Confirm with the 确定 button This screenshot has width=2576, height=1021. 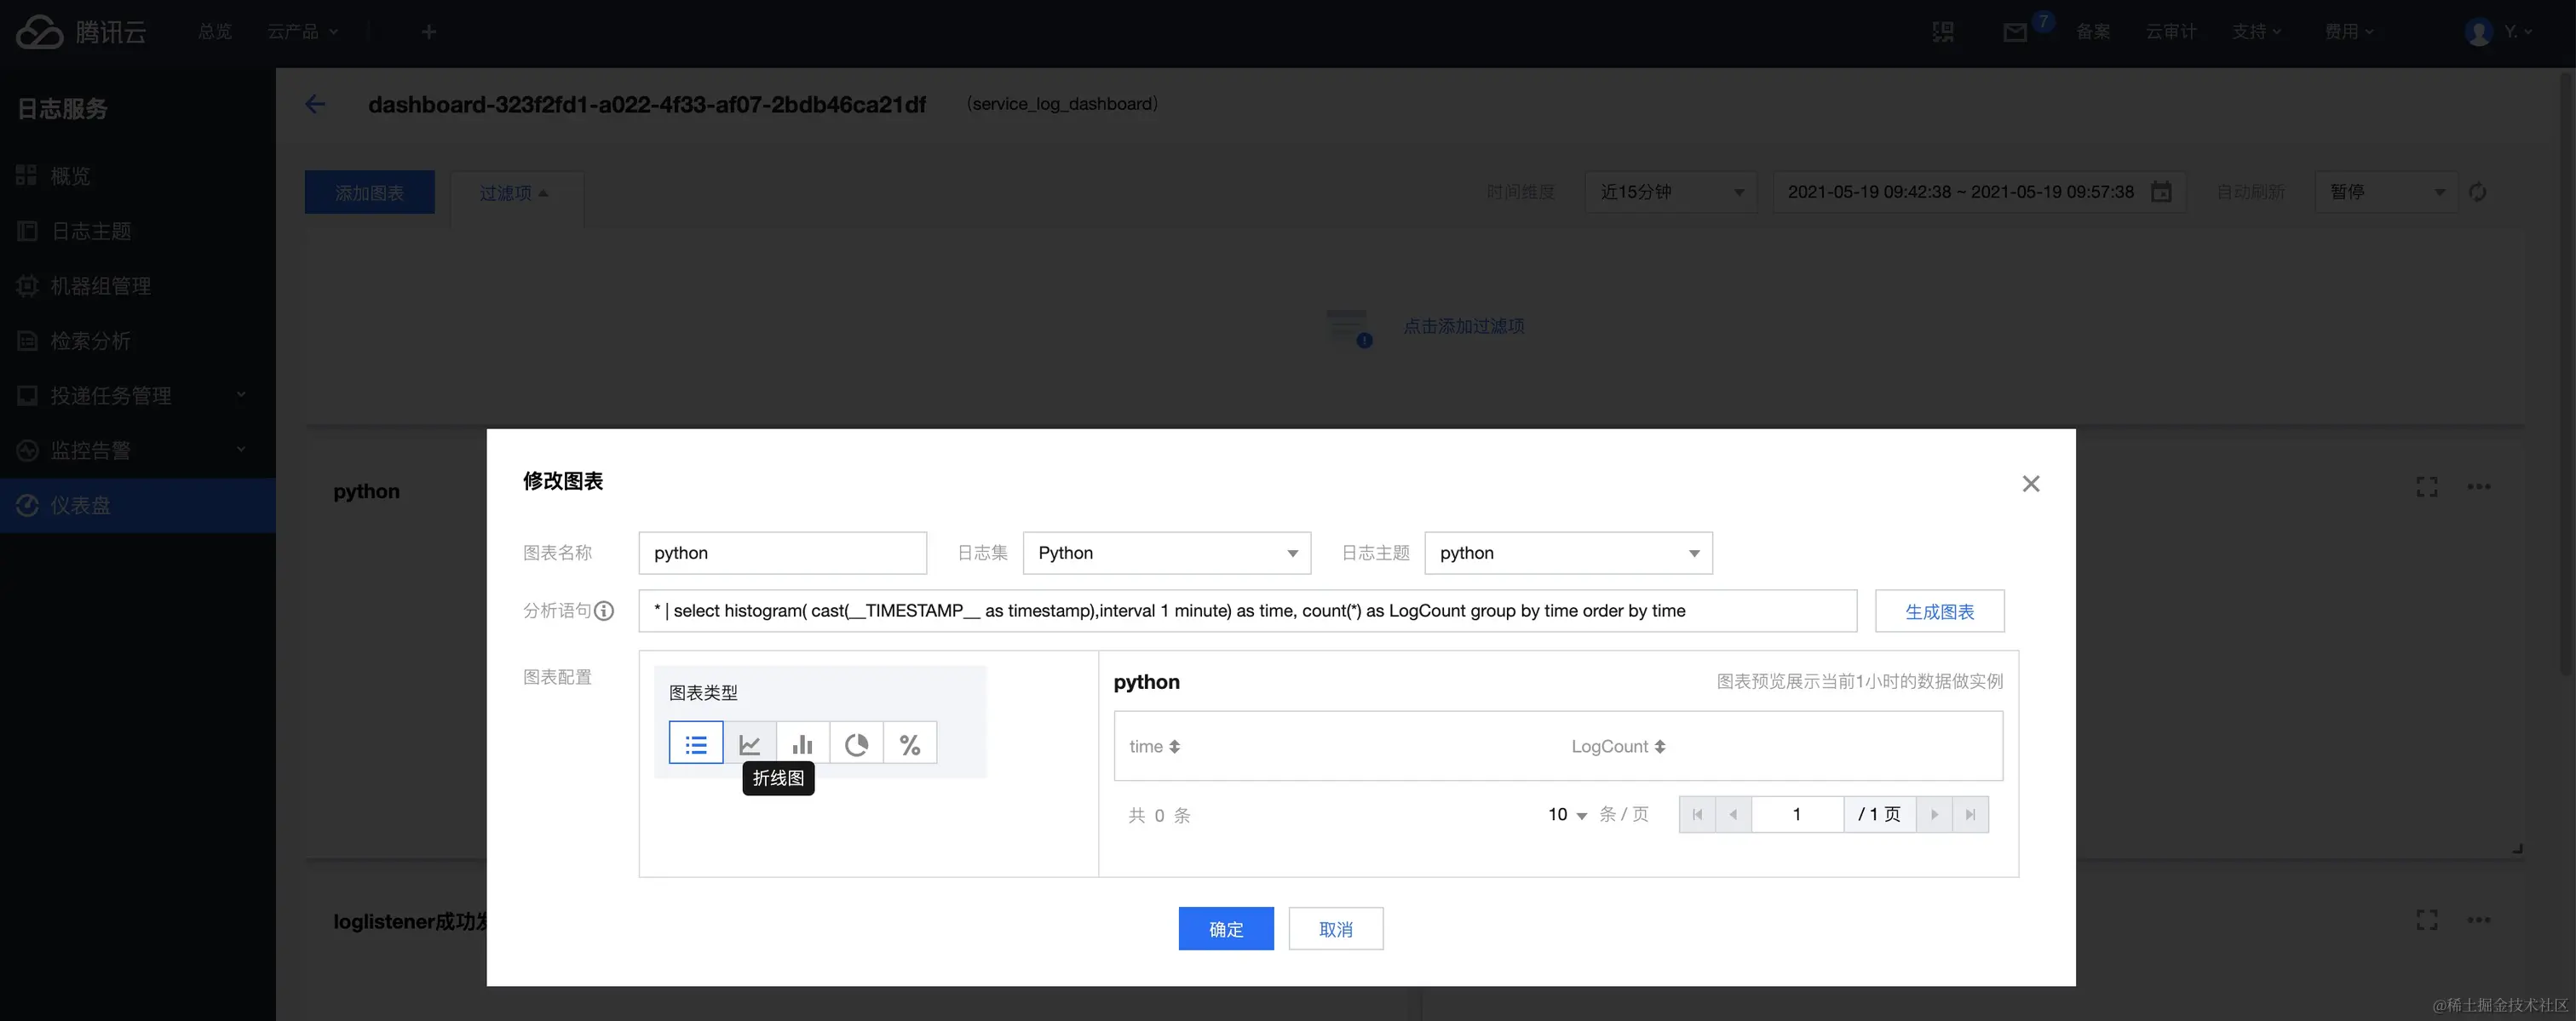pyautogui.click(x=1225, y=929)
